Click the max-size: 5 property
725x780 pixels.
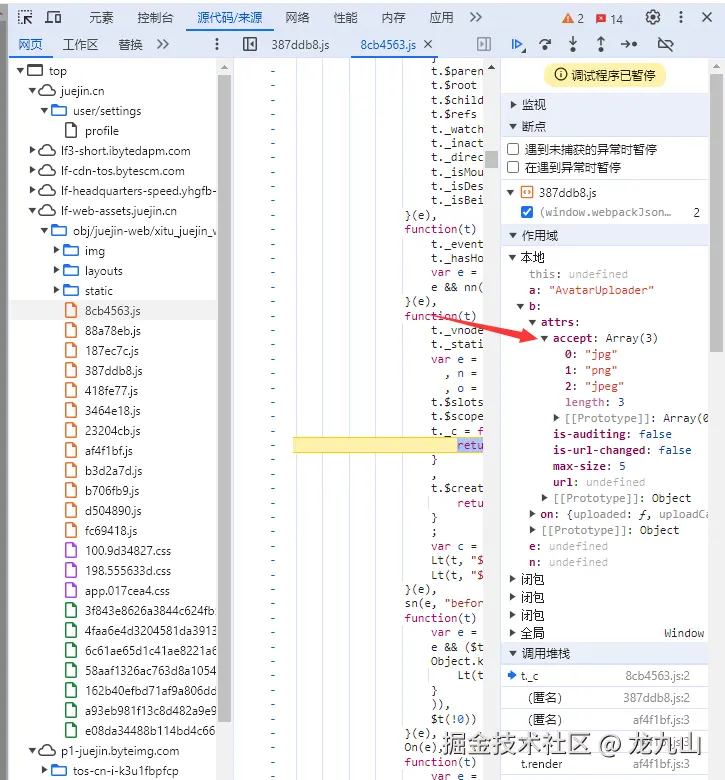point(589,466)
